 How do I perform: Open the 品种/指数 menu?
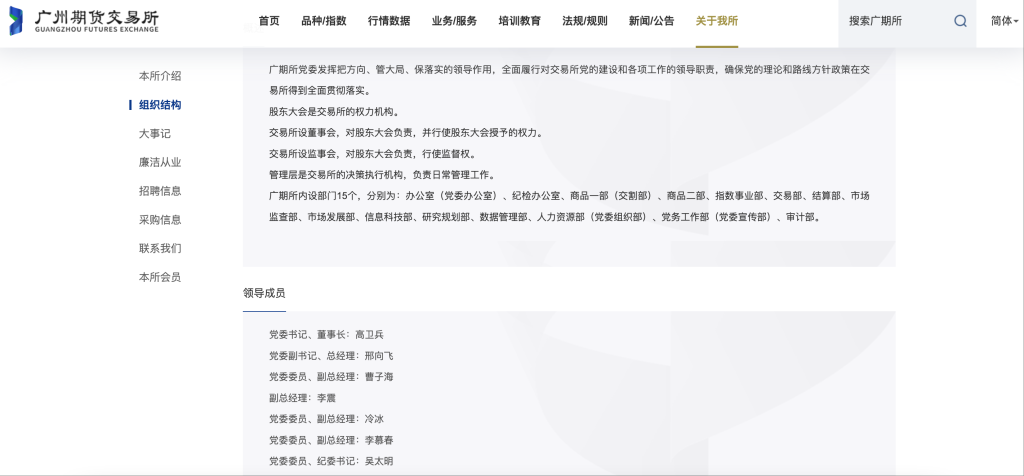pos(323,21)
